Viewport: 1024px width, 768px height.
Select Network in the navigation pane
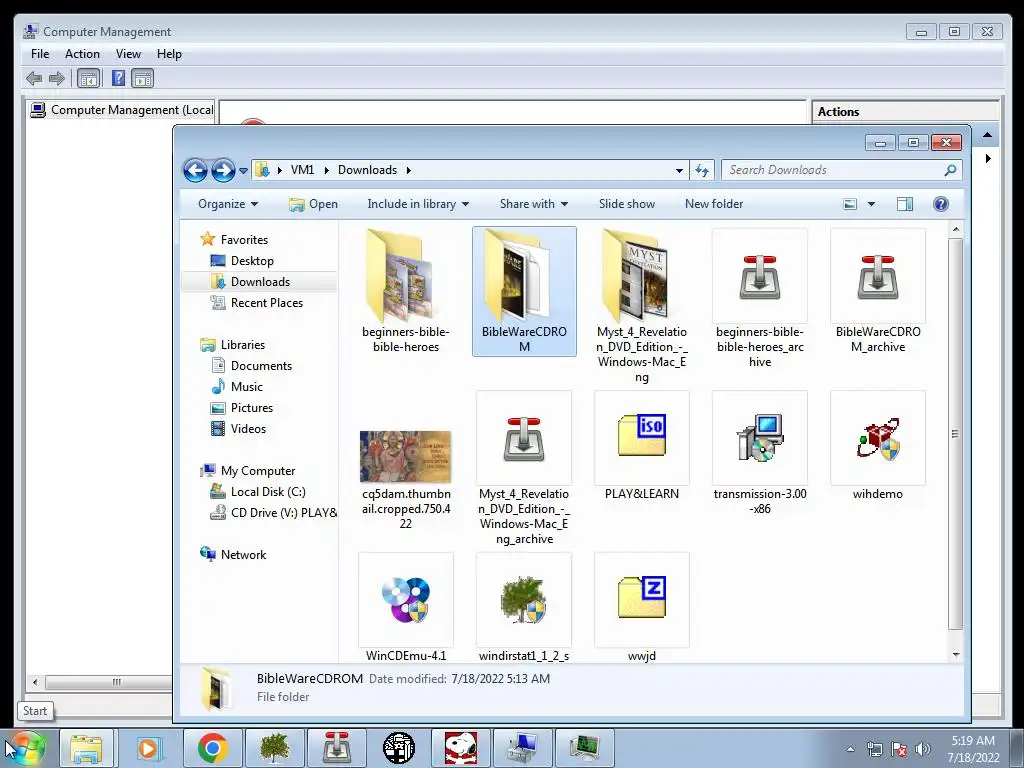click(243, 554)
